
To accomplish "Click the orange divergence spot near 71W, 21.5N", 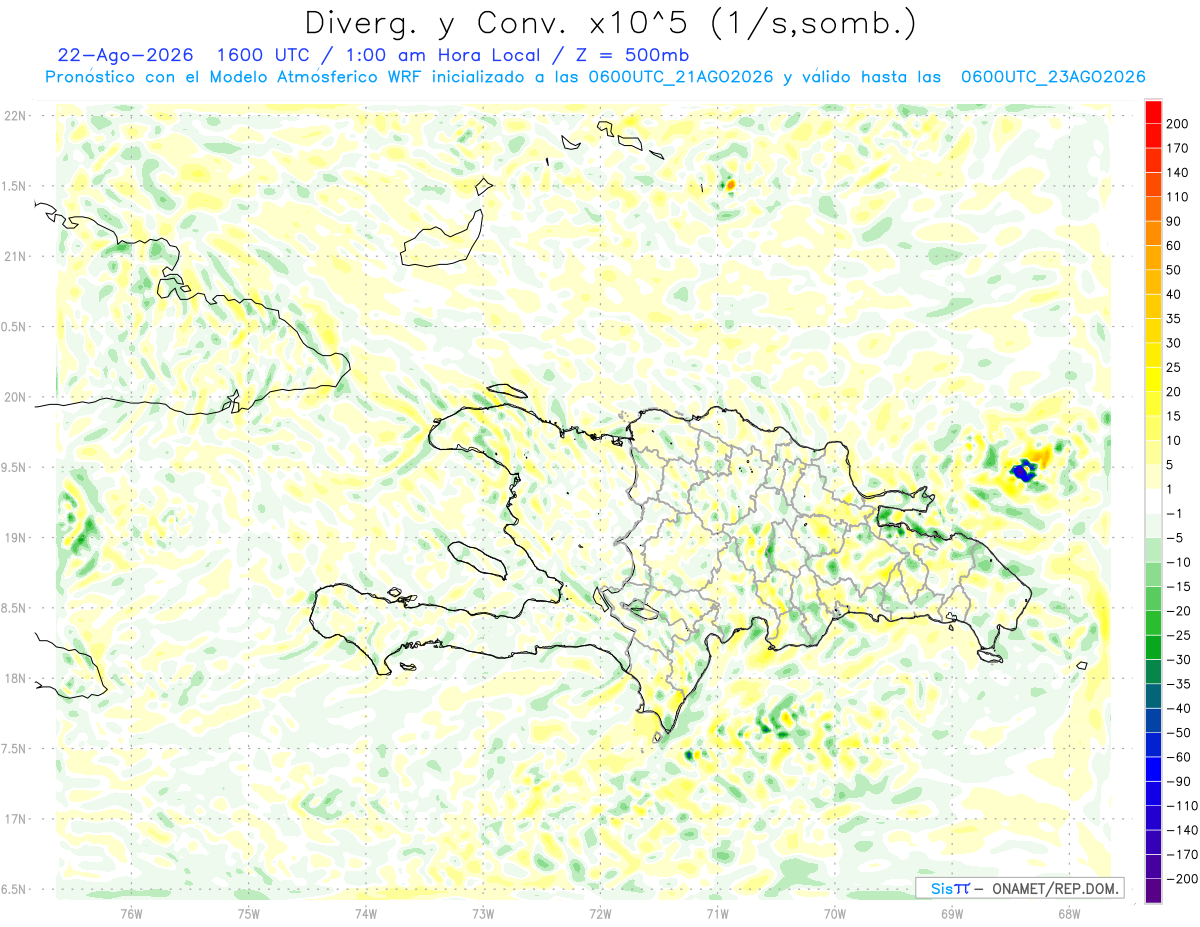I will point(730,185).
